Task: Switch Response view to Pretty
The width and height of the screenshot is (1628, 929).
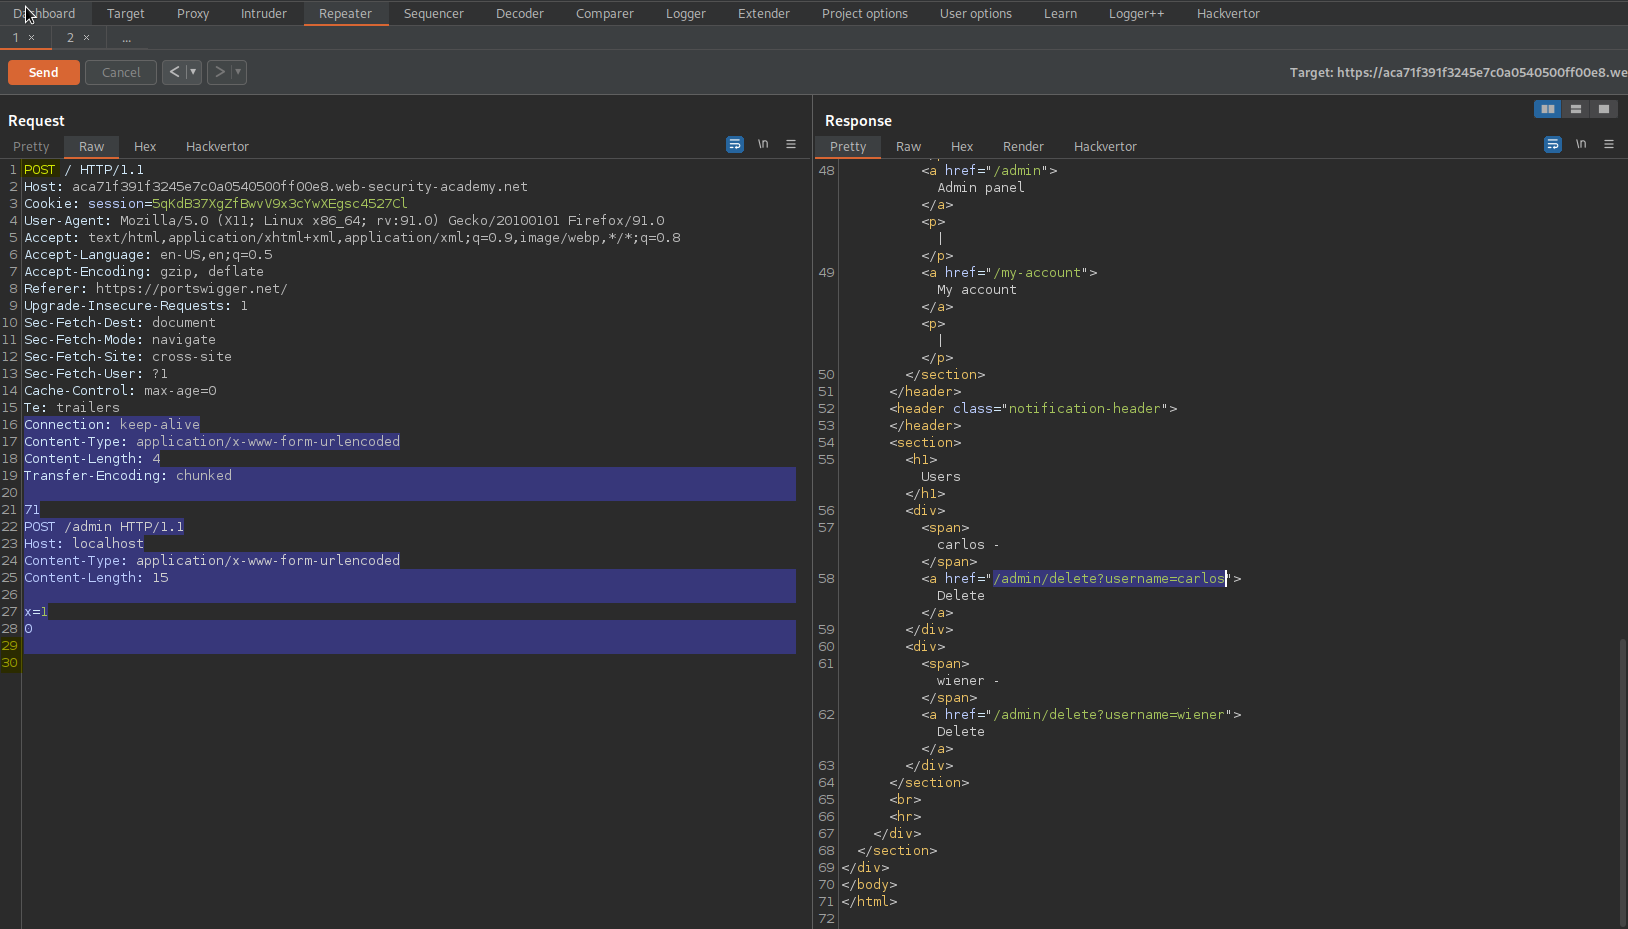Action: tap(848, 146)
